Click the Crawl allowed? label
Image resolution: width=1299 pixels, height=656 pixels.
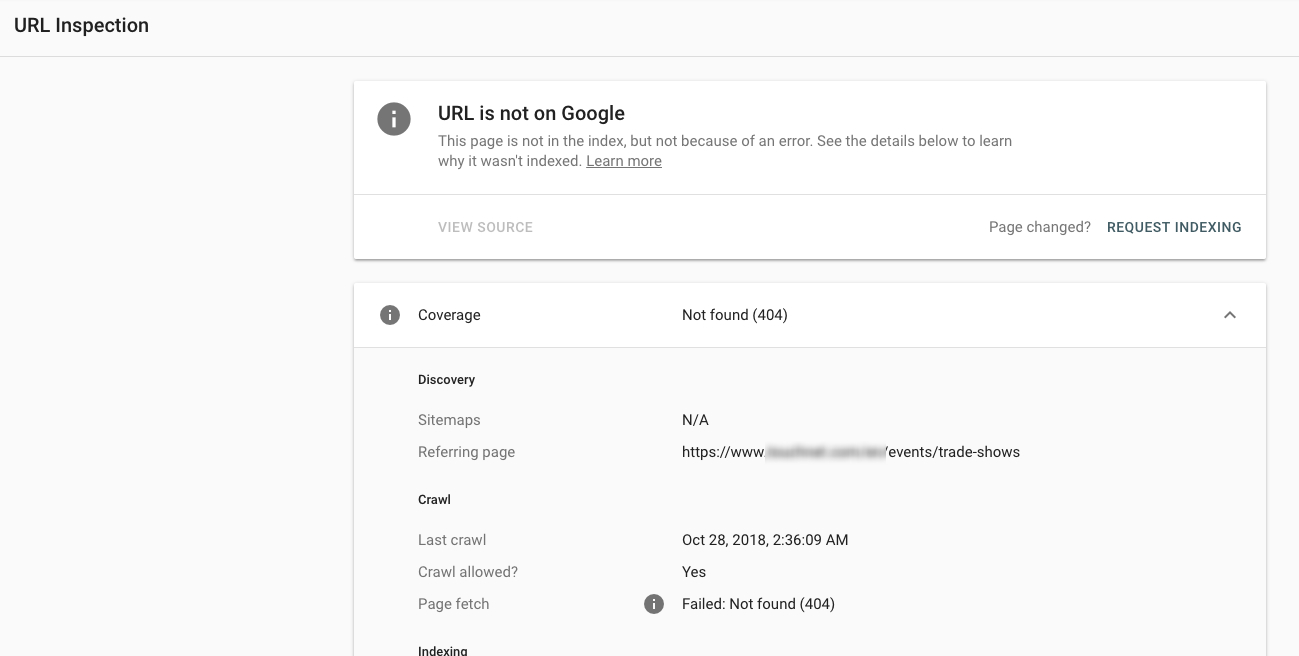[468, 572]
